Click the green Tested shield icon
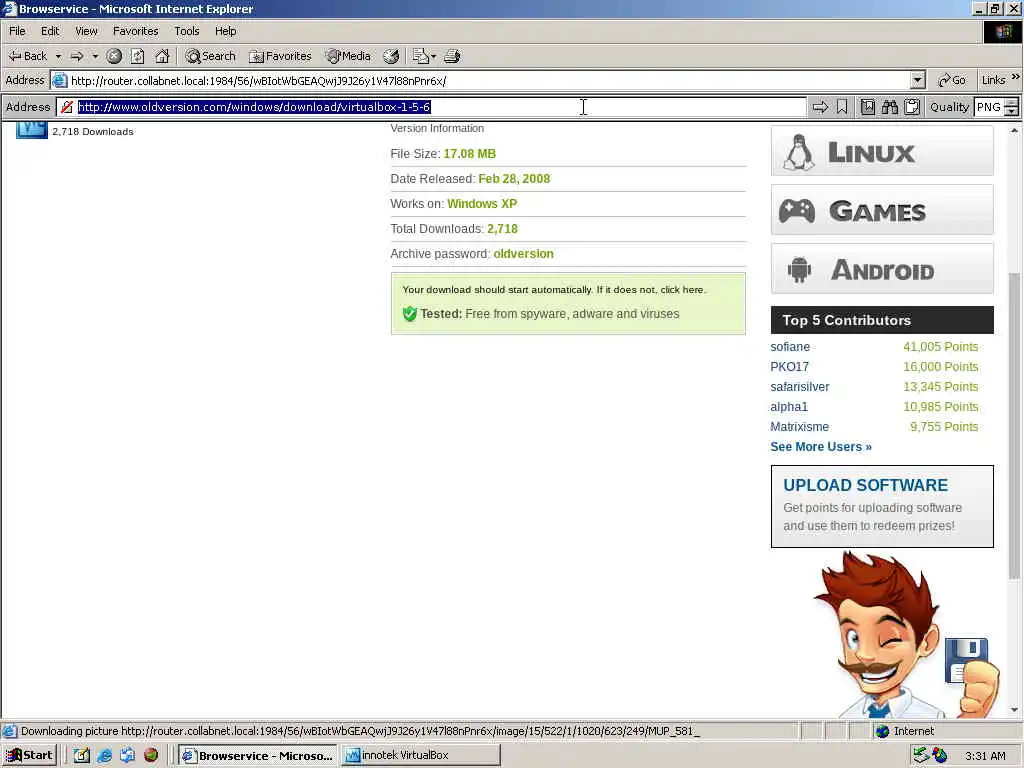The image size is (1024, 768). coord(409,314)
